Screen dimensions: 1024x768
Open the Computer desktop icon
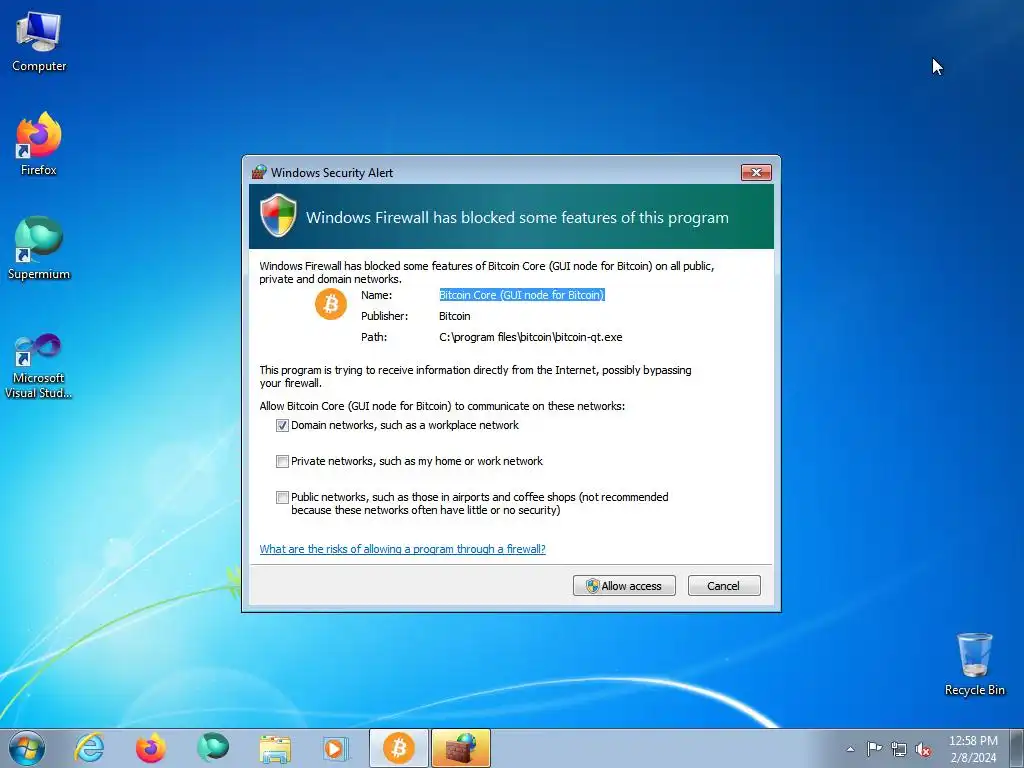click(x=39, y=42)
